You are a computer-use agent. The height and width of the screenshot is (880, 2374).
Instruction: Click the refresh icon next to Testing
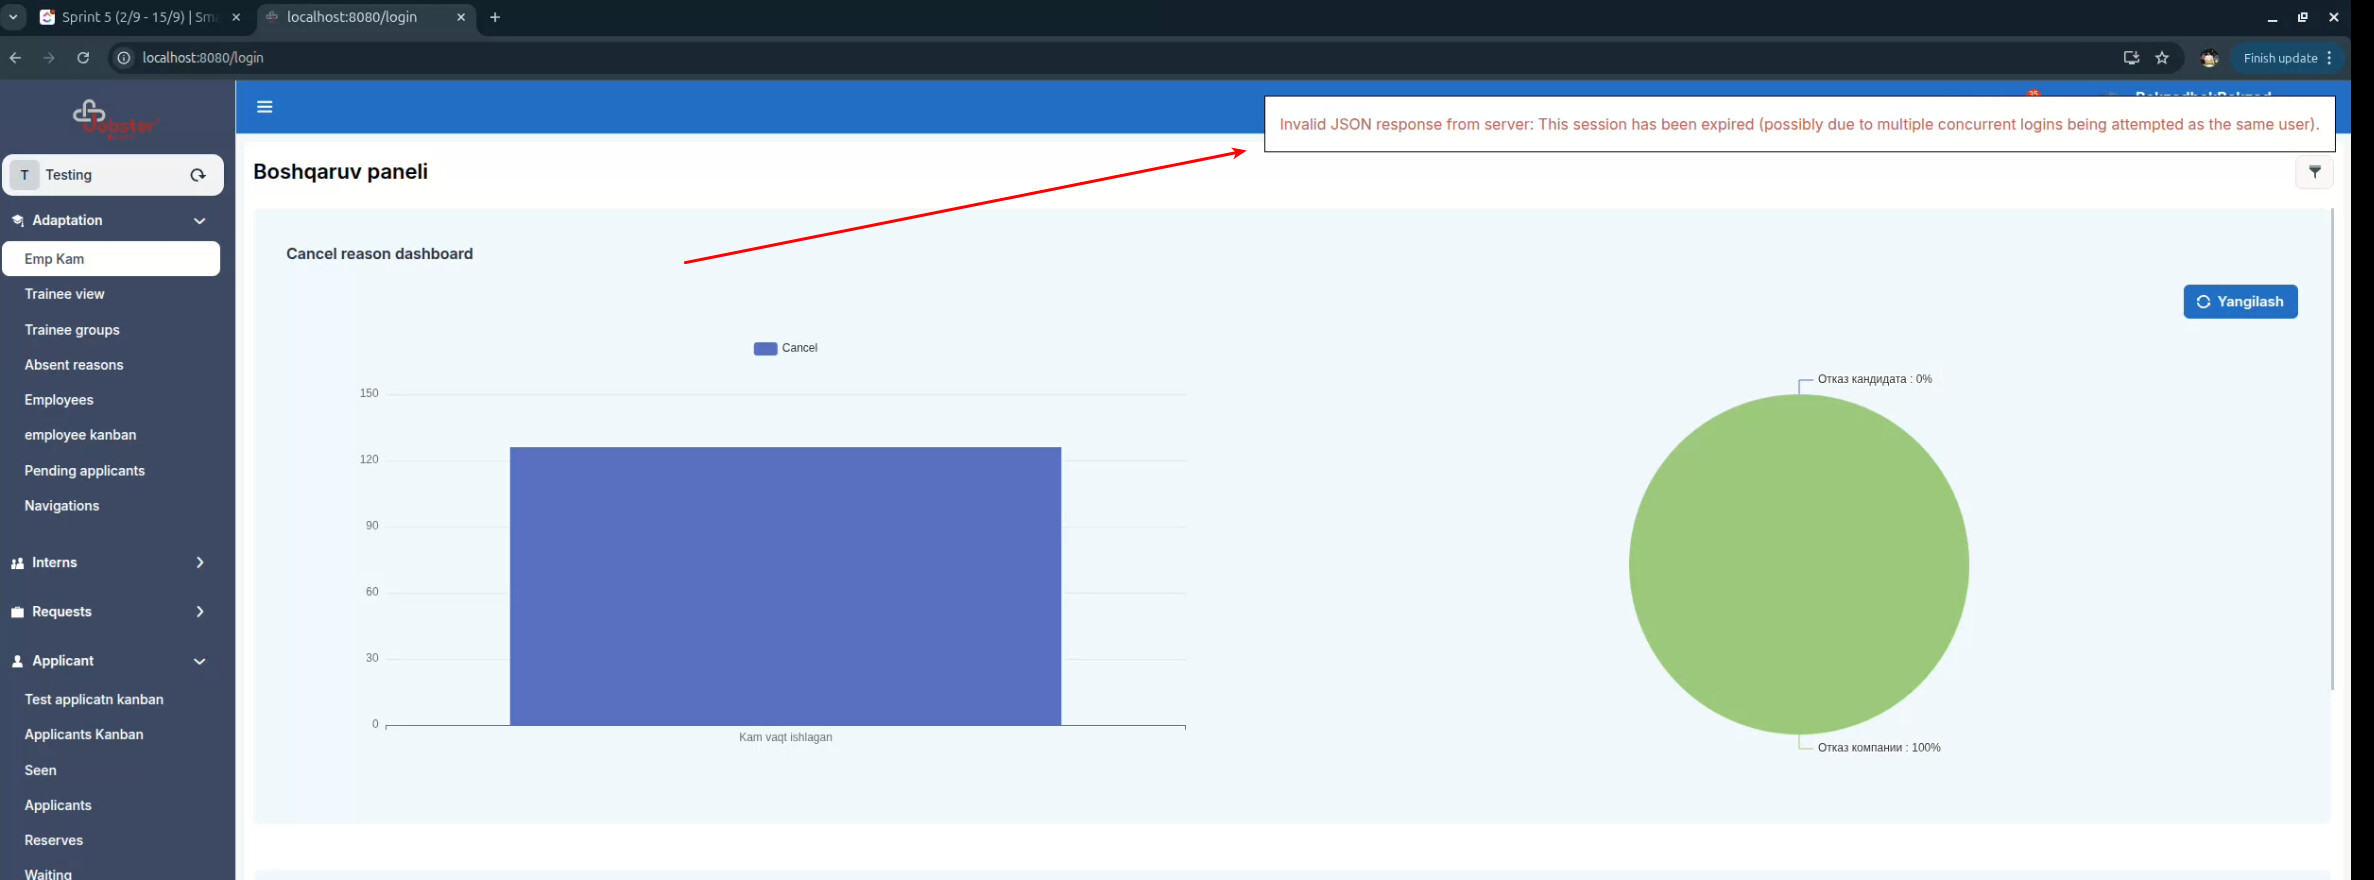click(x=198, y=175)
